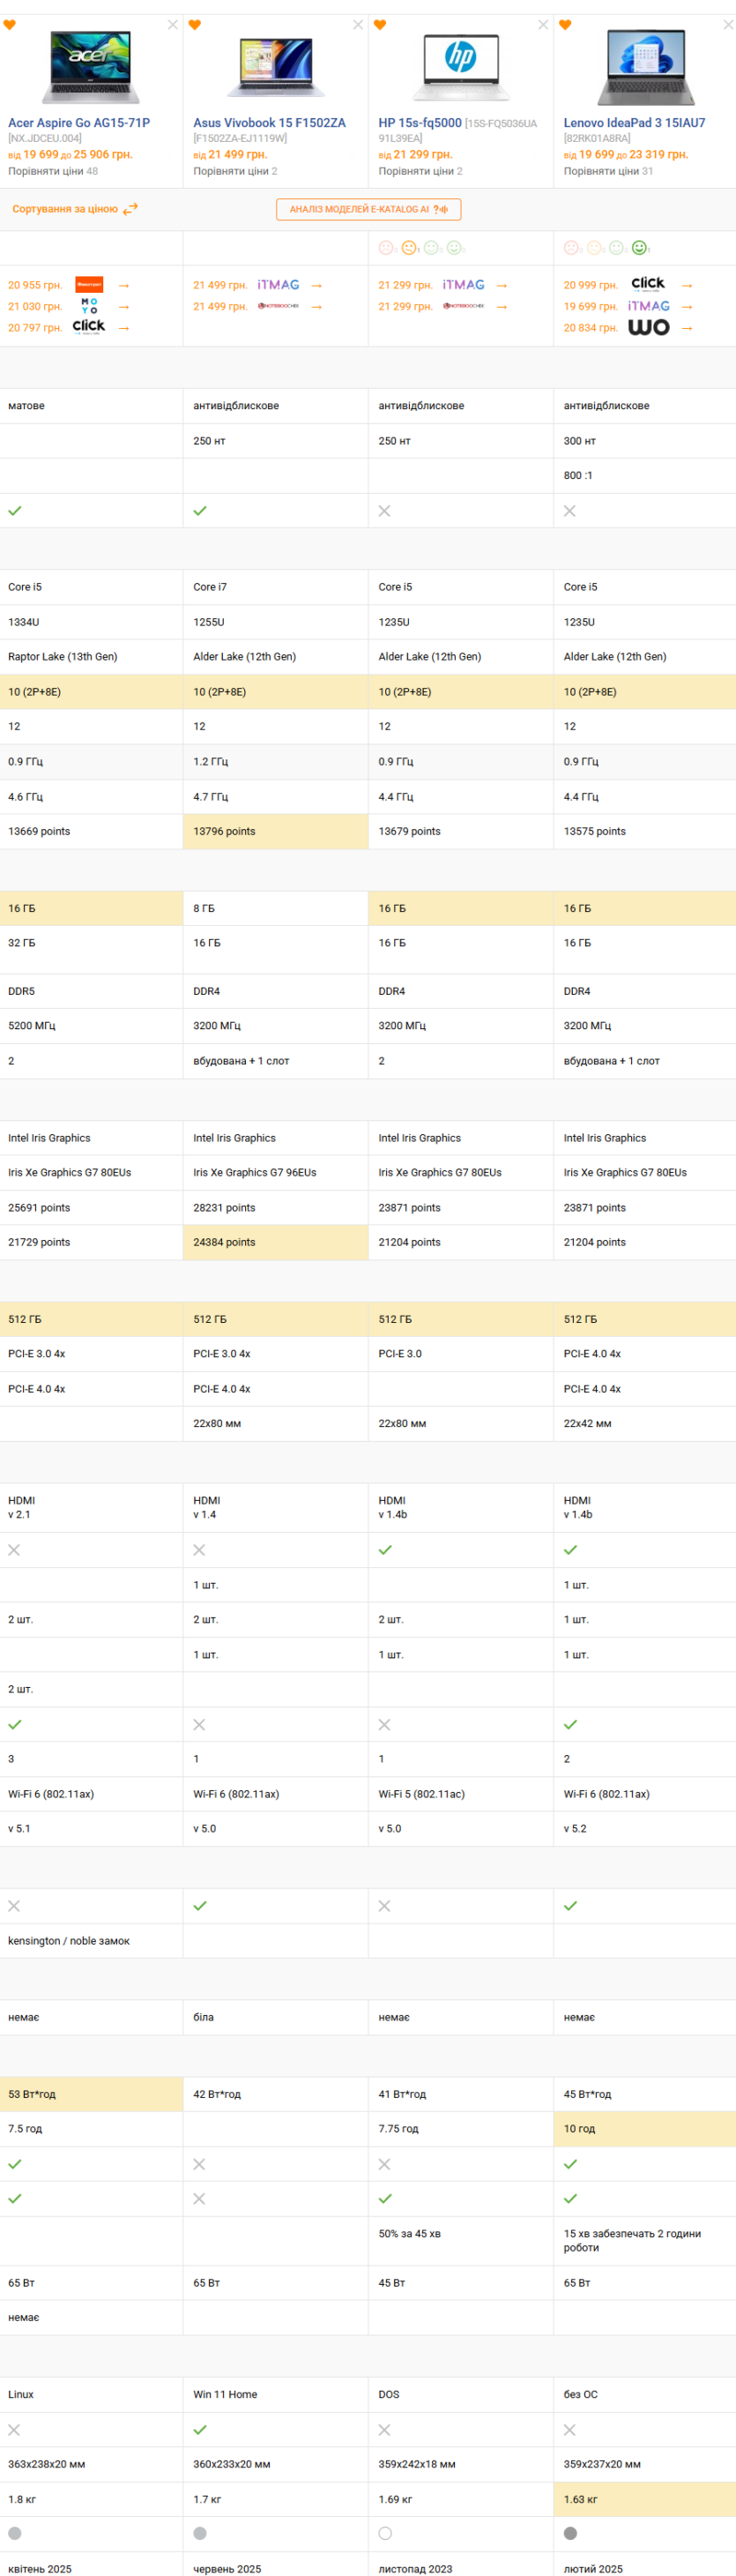Open HP 15s-fq5000 product page
This screenshot has height=2576, width=736.
click(420, 123)
